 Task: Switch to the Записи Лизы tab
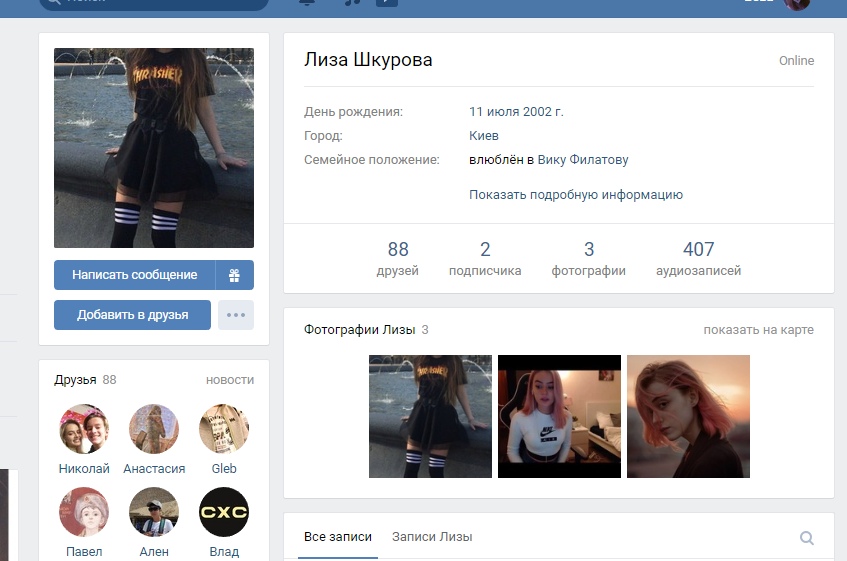[432, 537]
